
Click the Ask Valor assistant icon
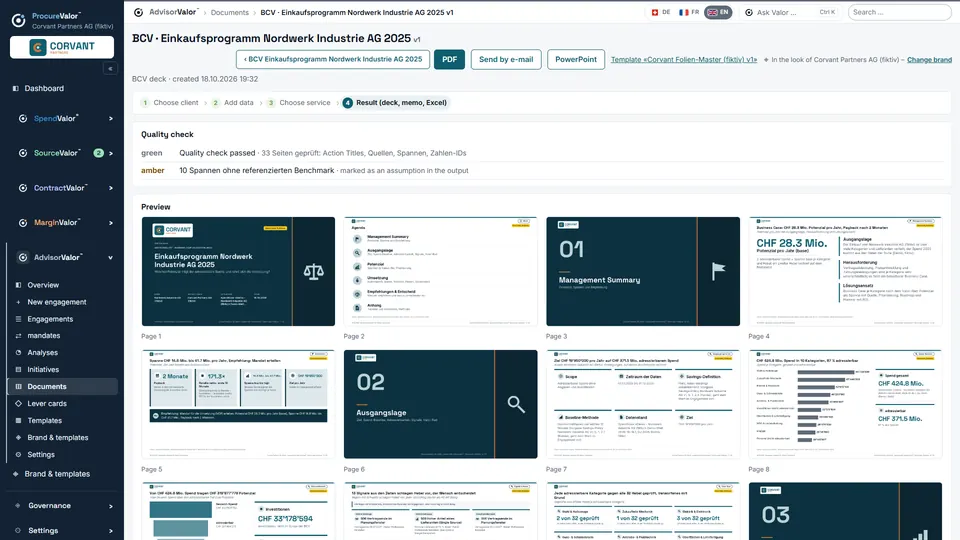pos(749,12)
